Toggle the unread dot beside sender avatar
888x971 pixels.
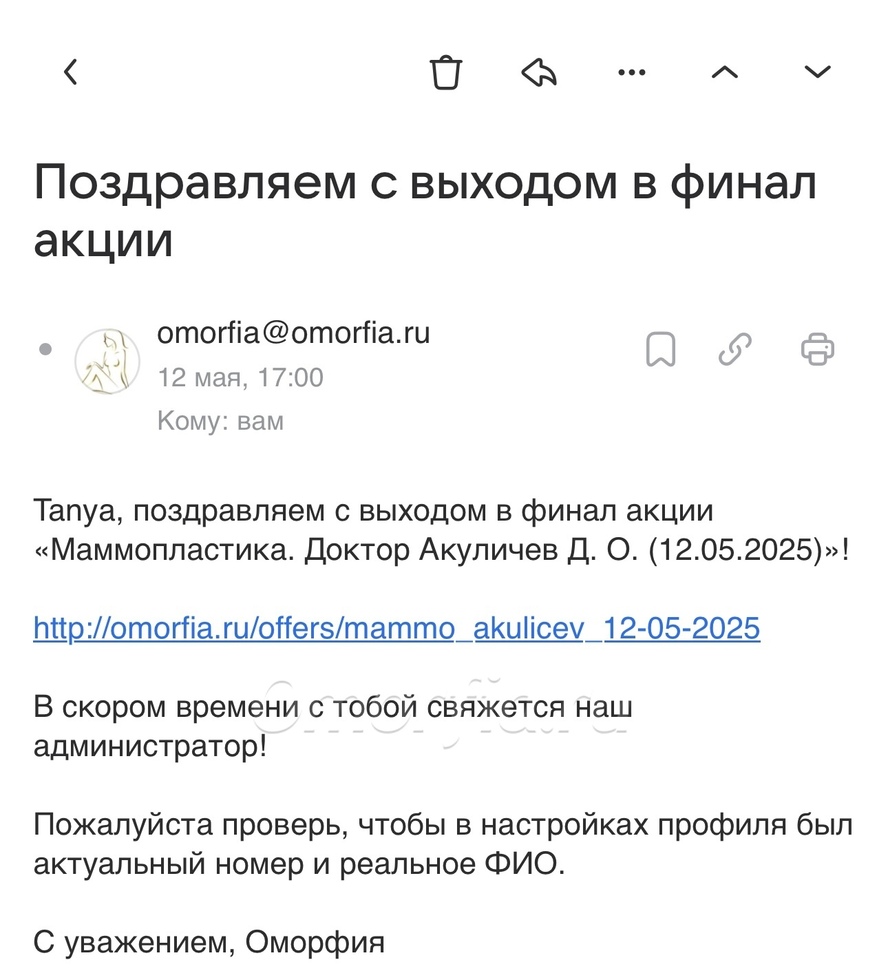[x=45, y=349]
